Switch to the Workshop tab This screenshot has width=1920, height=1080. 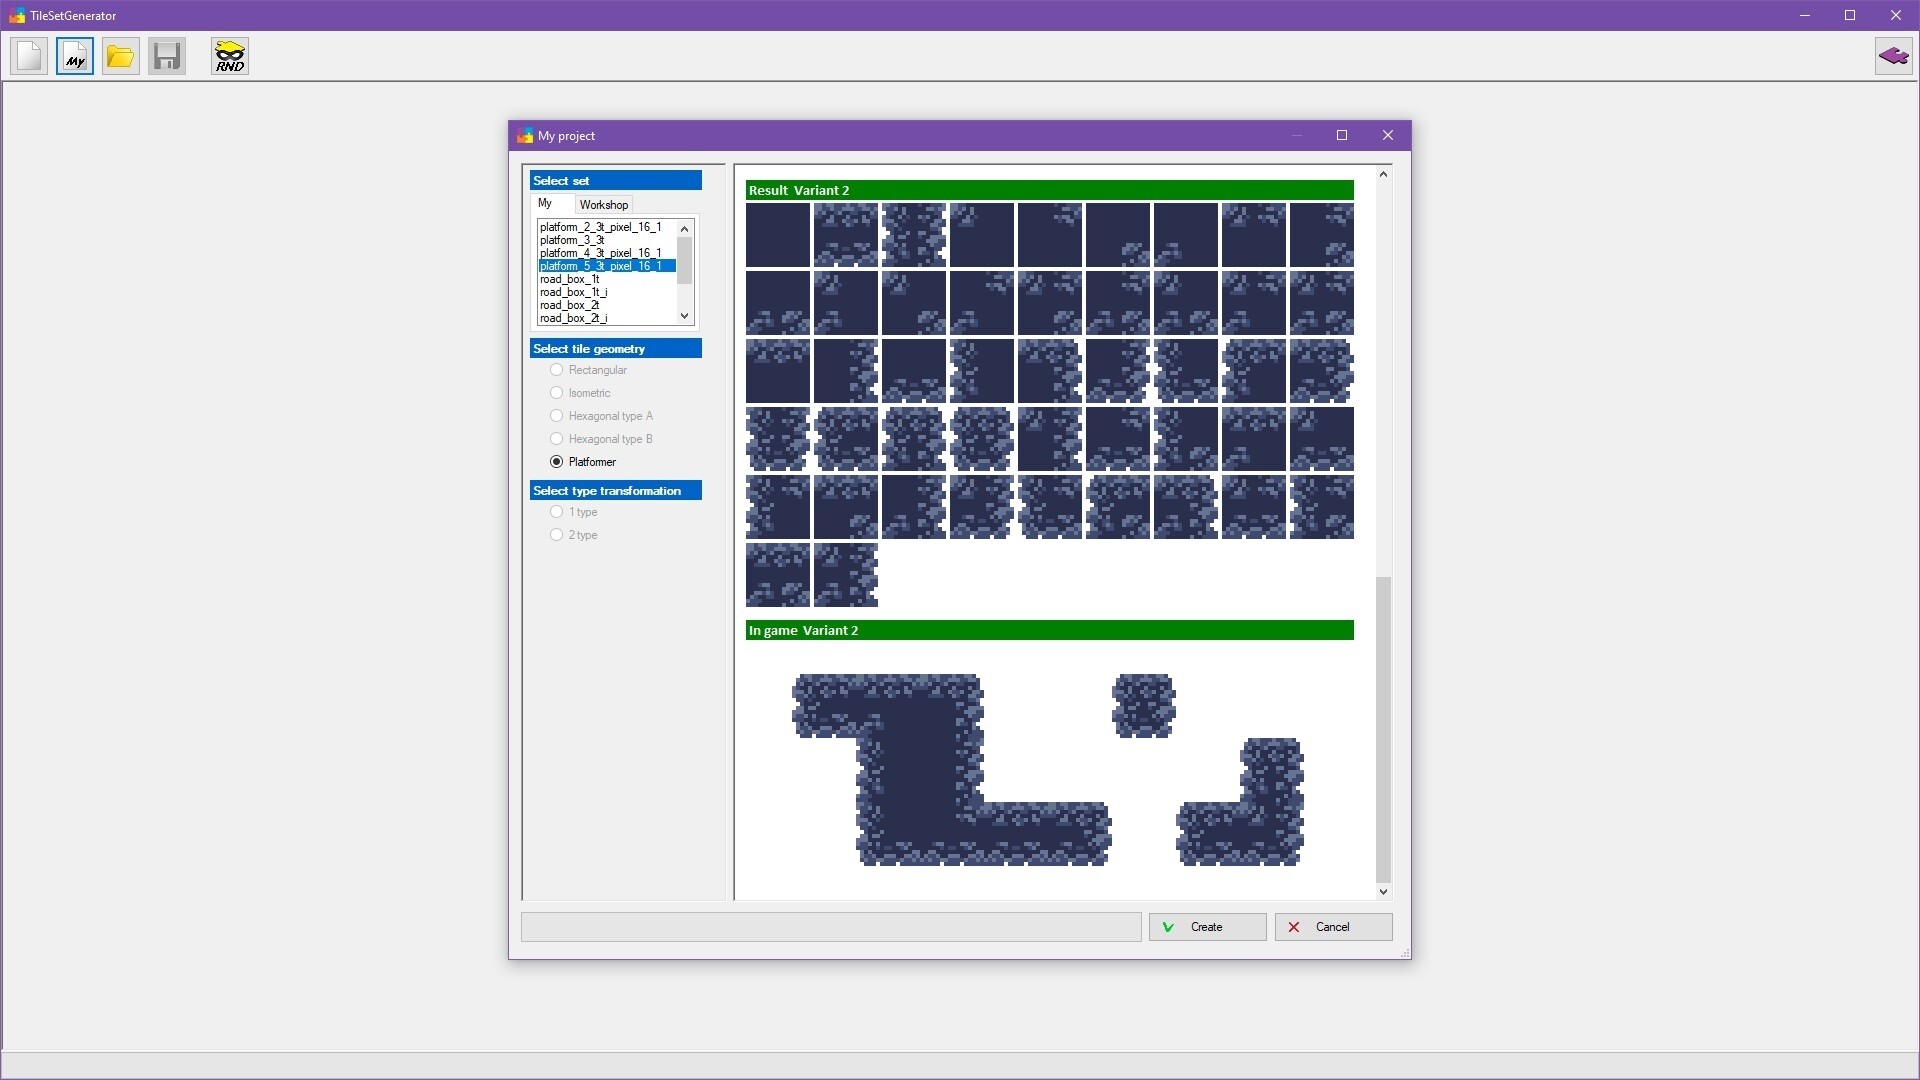[603, 205]
